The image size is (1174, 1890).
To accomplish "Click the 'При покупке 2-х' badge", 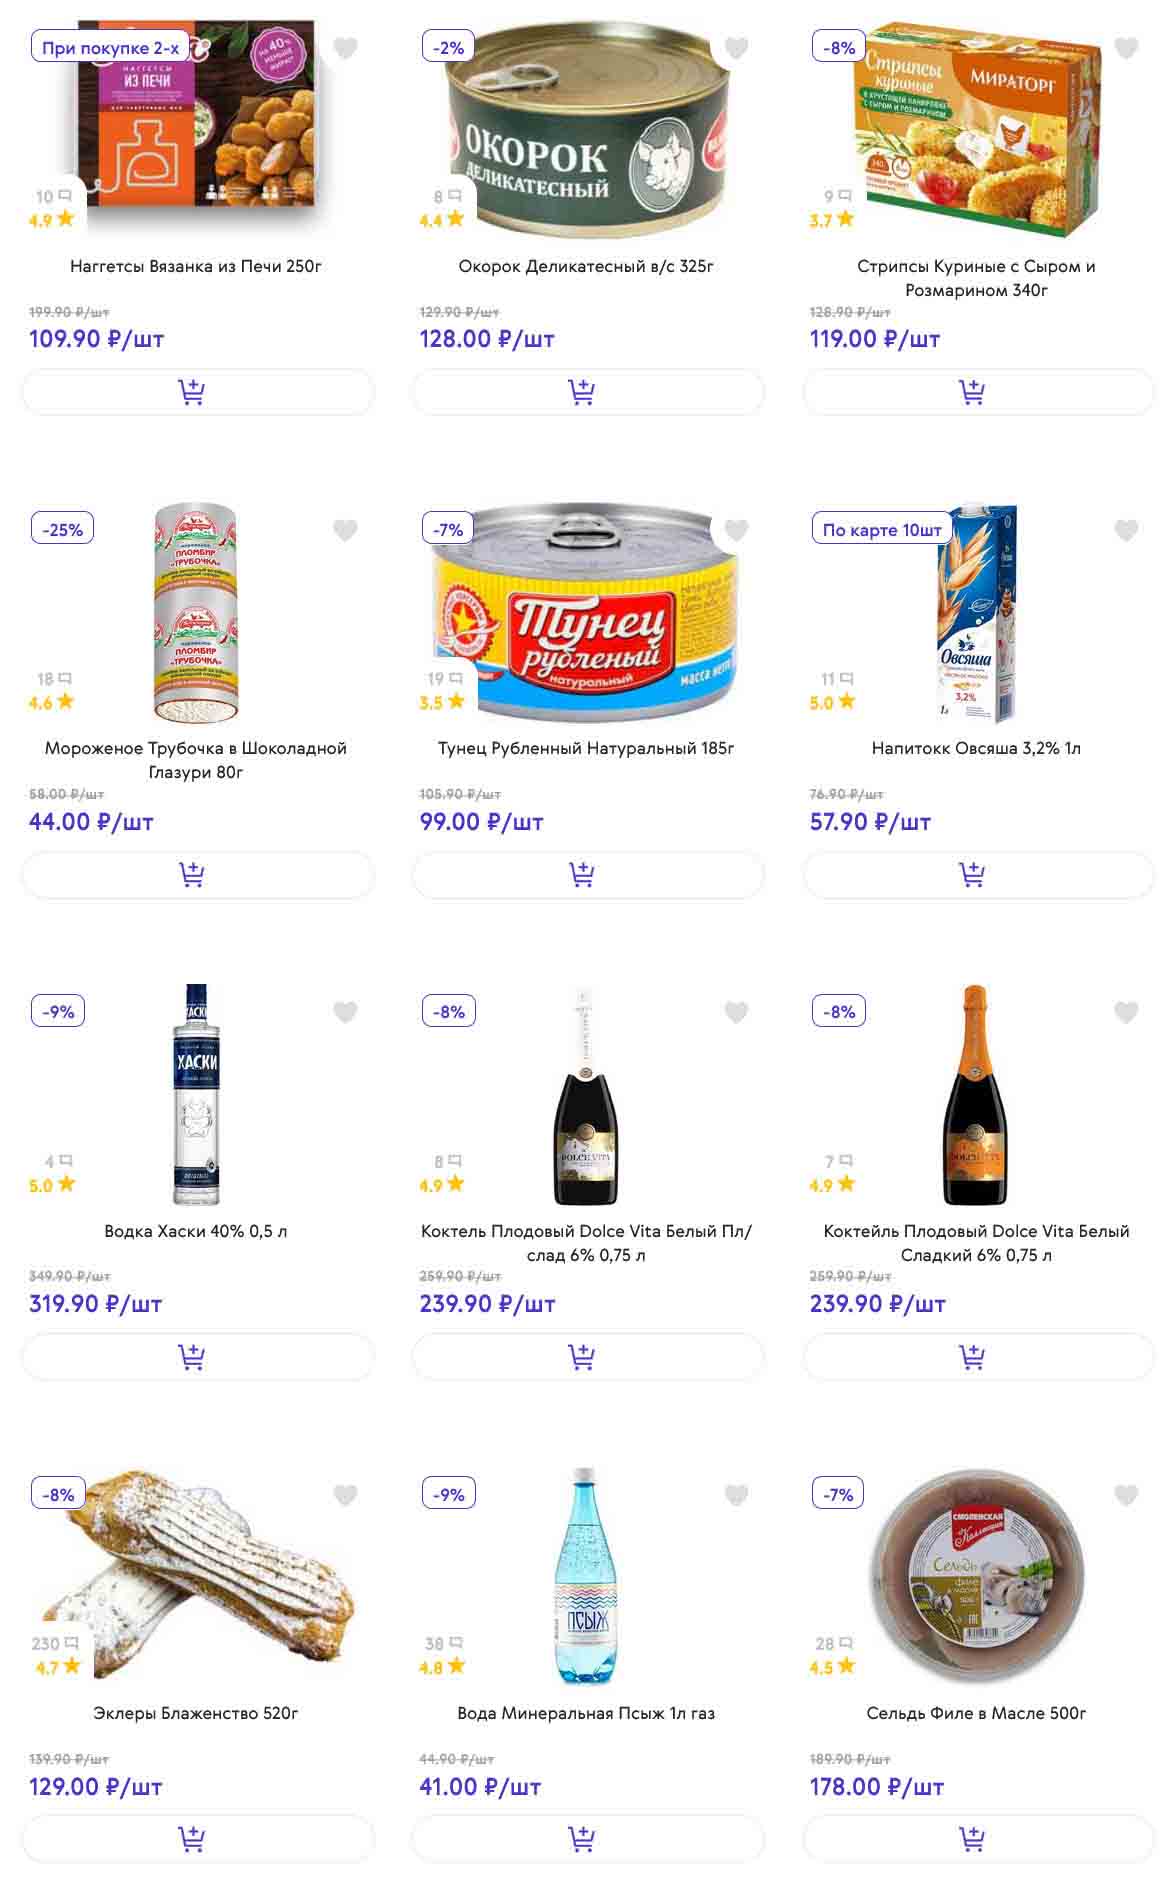I will (110, 48).
